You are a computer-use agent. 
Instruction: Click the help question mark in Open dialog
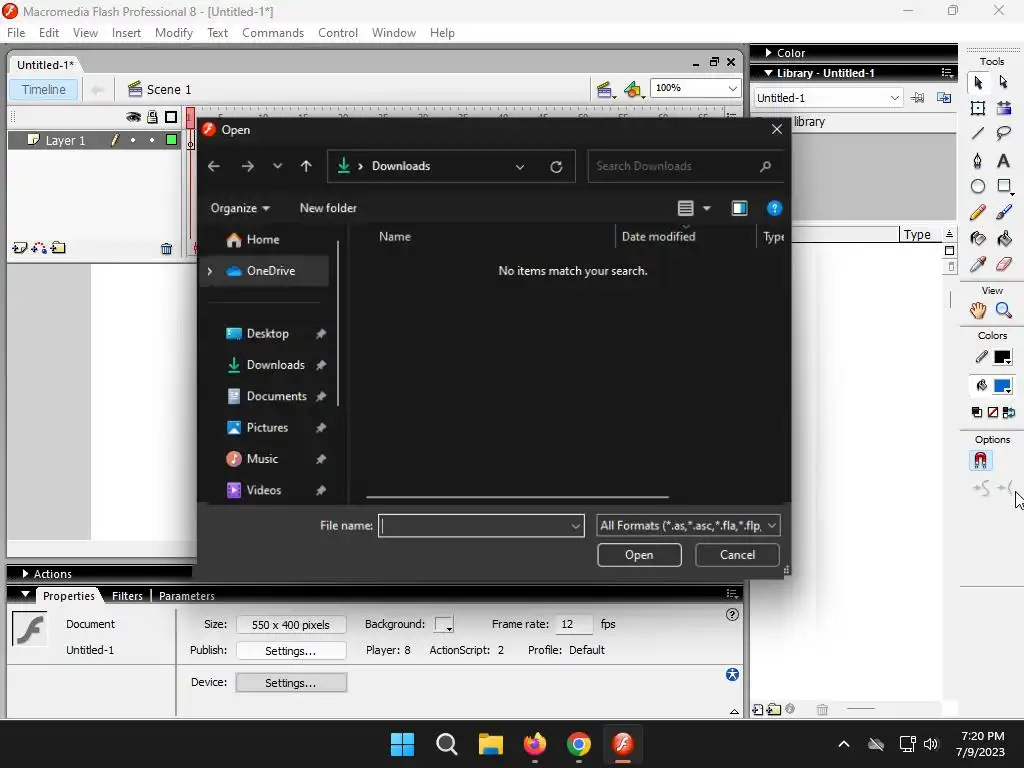[x=774, y=208]
